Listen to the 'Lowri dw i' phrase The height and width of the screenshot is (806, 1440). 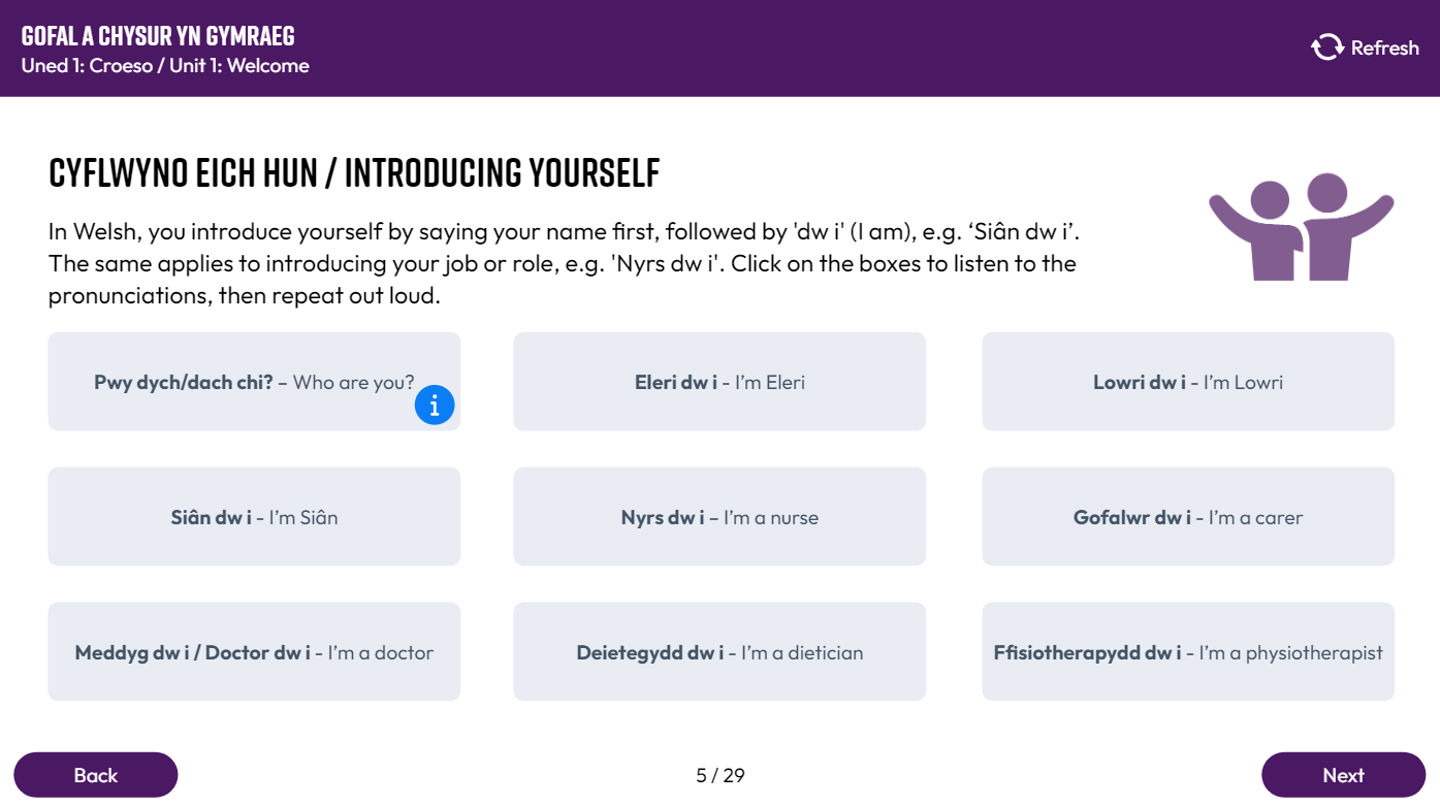[1187, 382]
